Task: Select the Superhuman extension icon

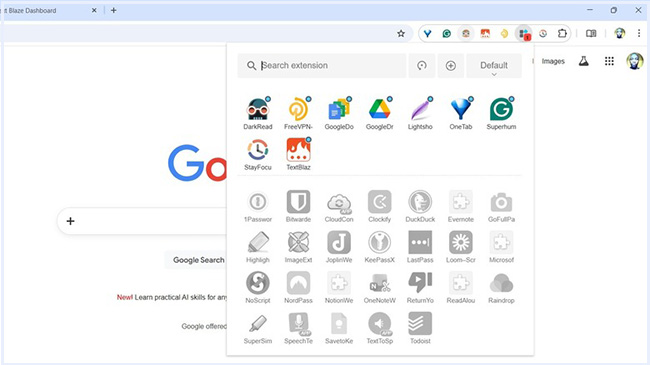Action: point(501,110)
